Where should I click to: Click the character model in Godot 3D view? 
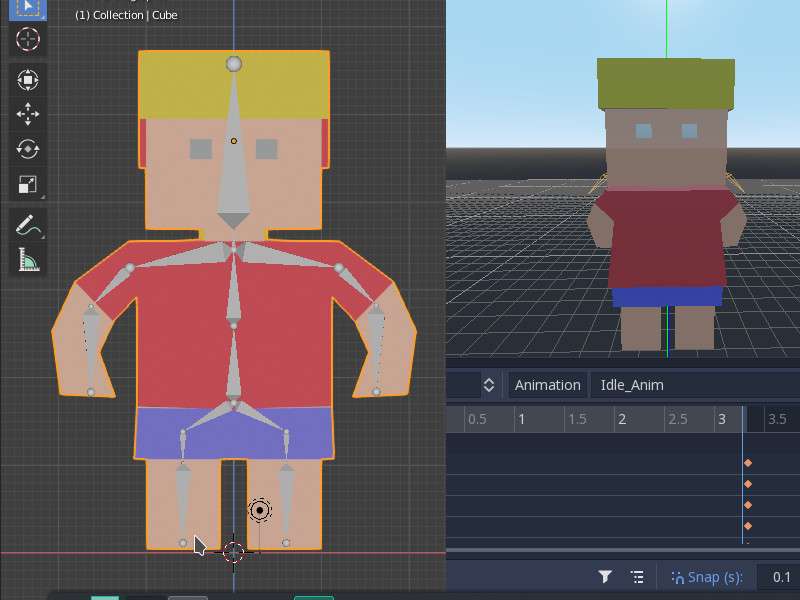tap(666, 204)
